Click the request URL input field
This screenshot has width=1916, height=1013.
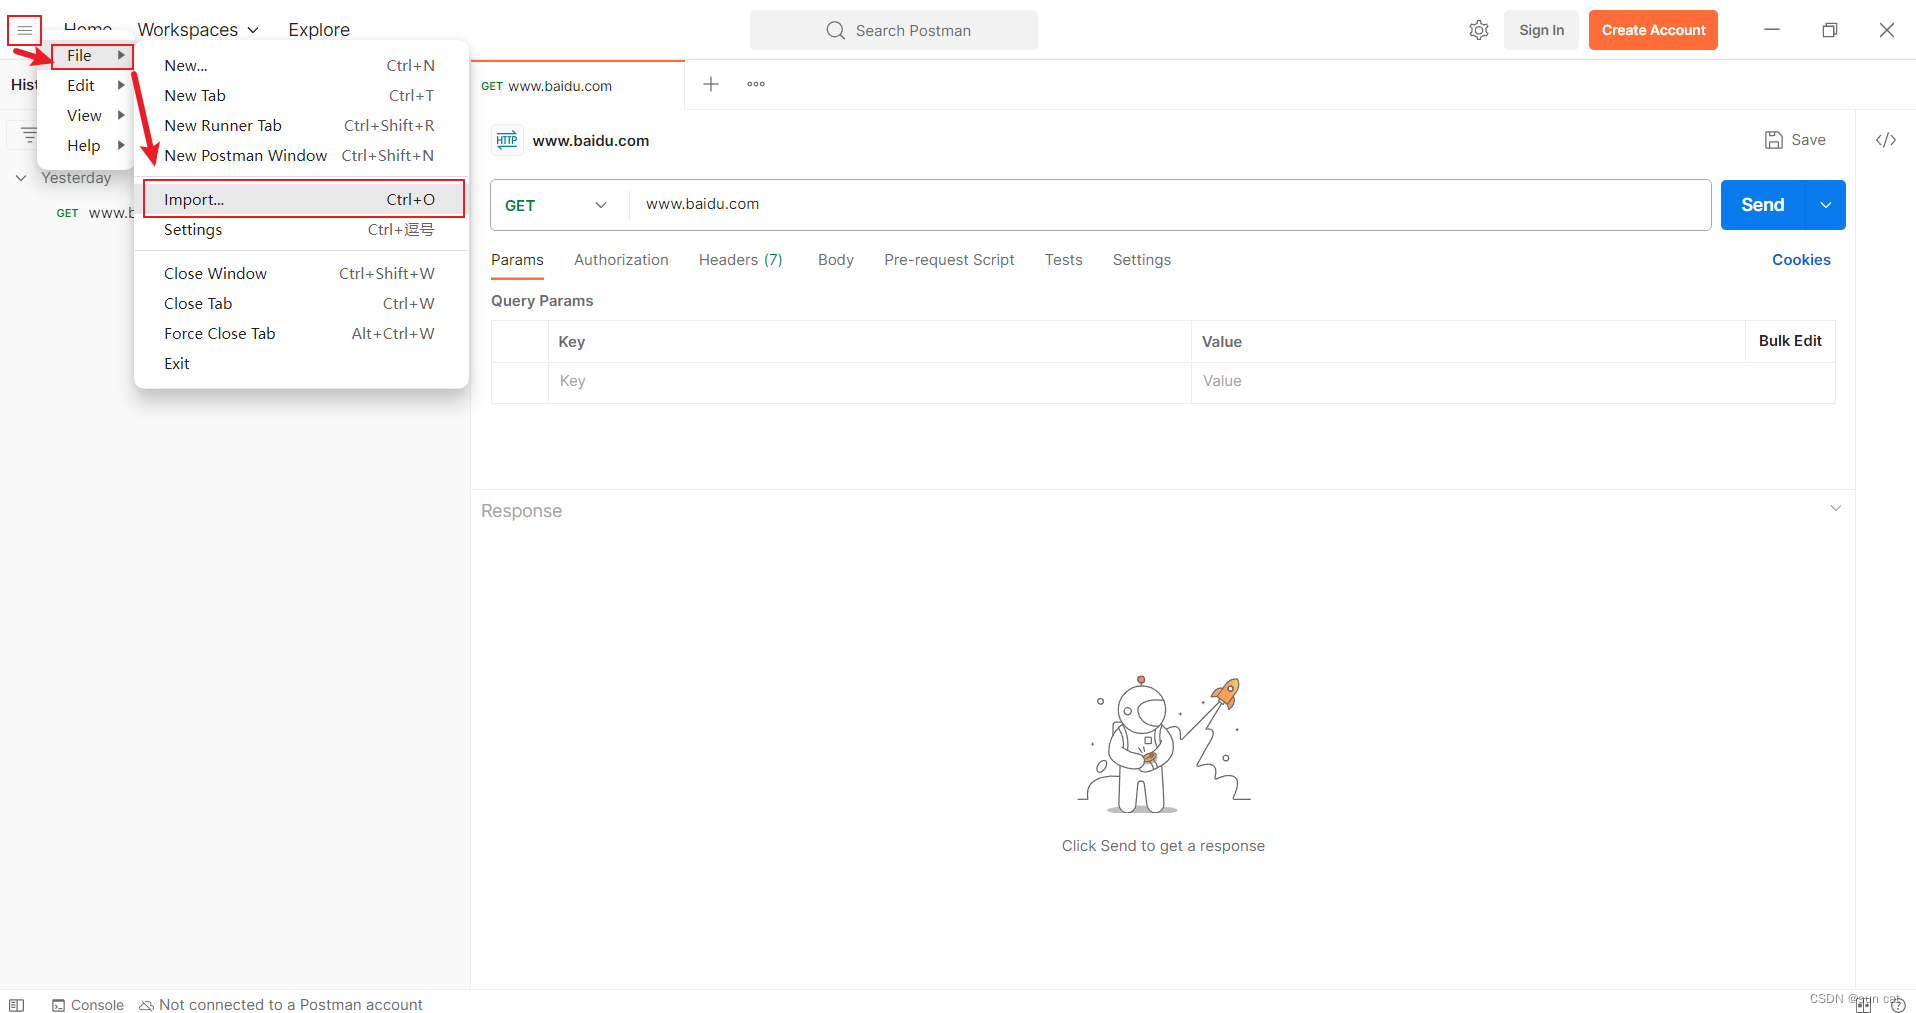pyautogui.click(x=1170, y=205)
